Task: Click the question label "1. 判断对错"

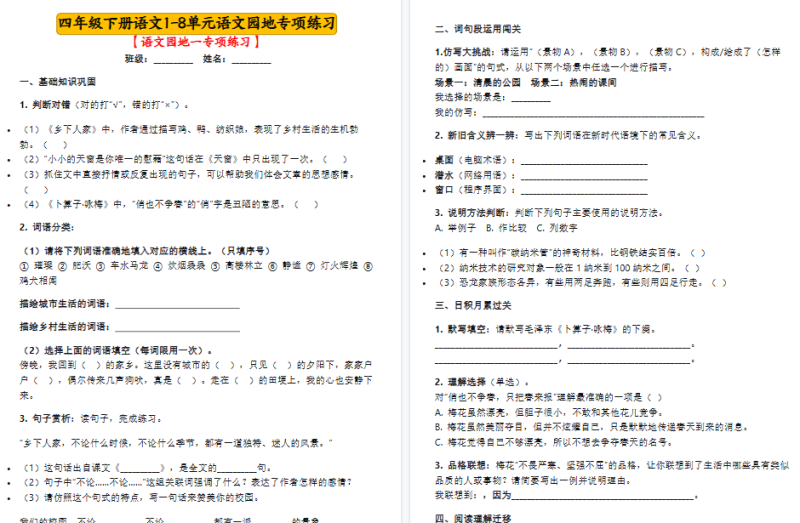Action: pyautogui.click(x=45, y=105)
